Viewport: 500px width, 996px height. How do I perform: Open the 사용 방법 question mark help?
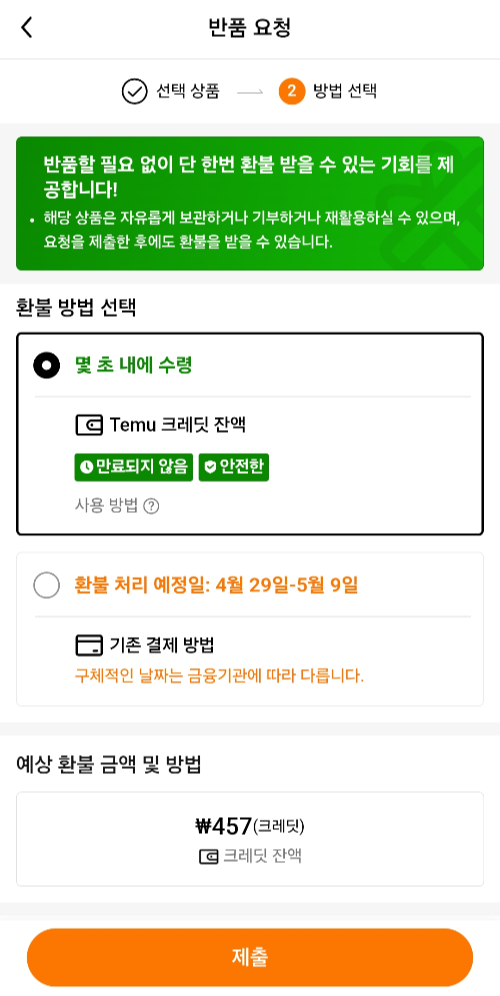tap(151, 507)
